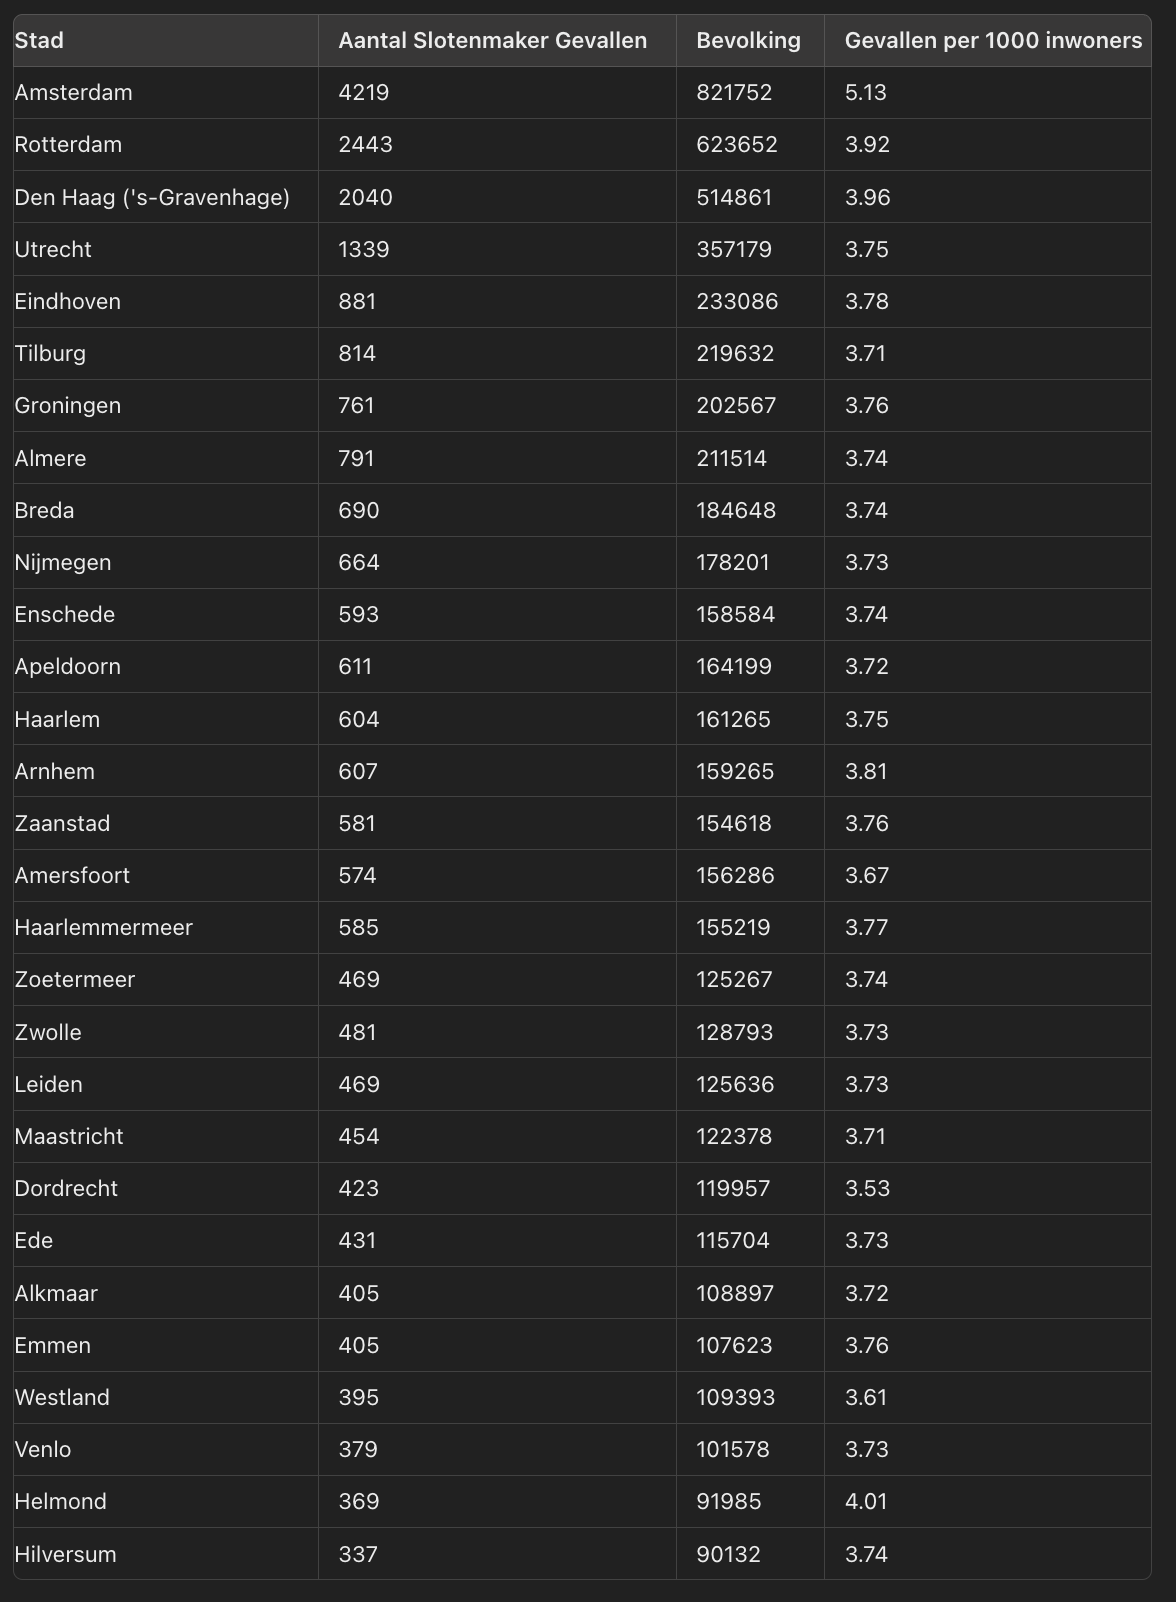Click Helmond's rate value 4.01
Viewport: 1176px width, 1602px height.
[x=865, y=1501]
